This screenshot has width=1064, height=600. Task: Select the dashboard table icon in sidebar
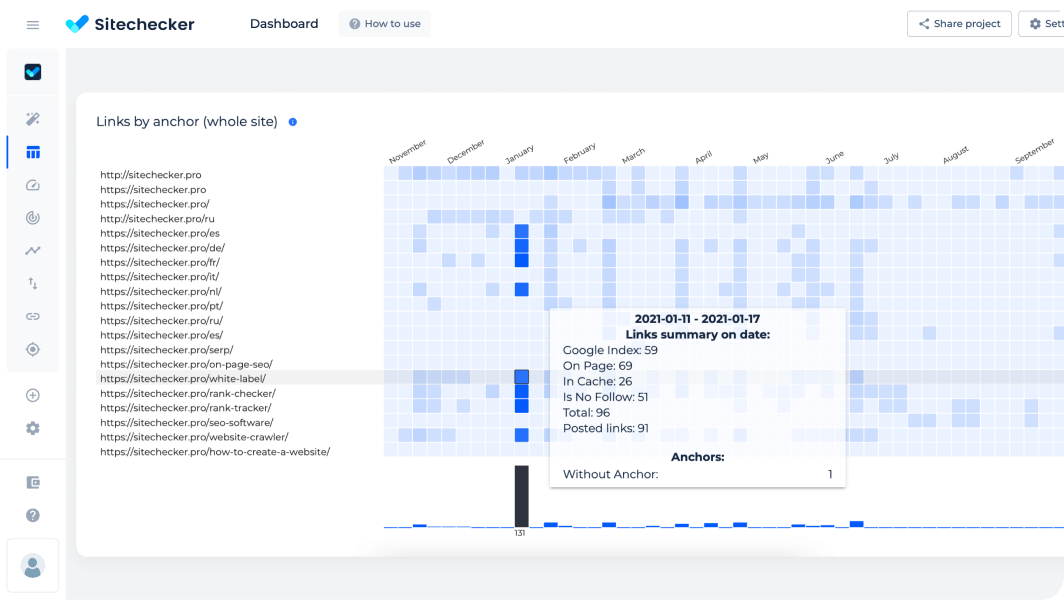point(33,152)
